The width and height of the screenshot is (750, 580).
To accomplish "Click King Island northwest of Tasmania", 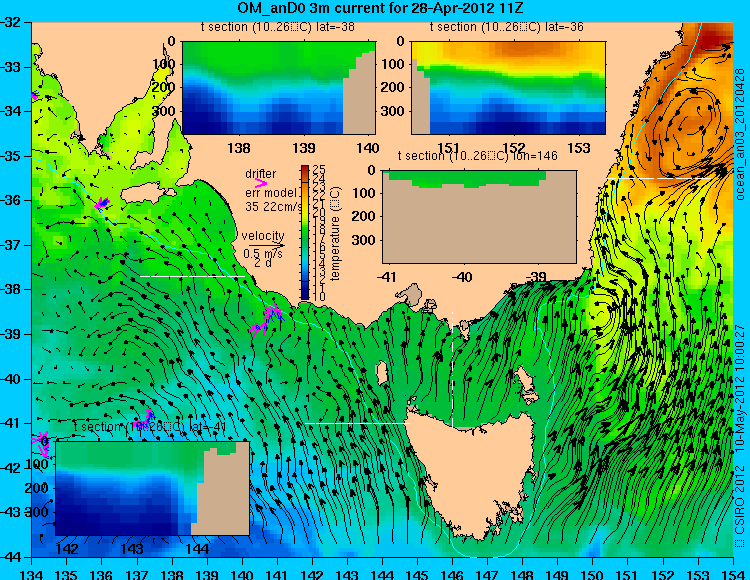I will click(x=381, y=372).
